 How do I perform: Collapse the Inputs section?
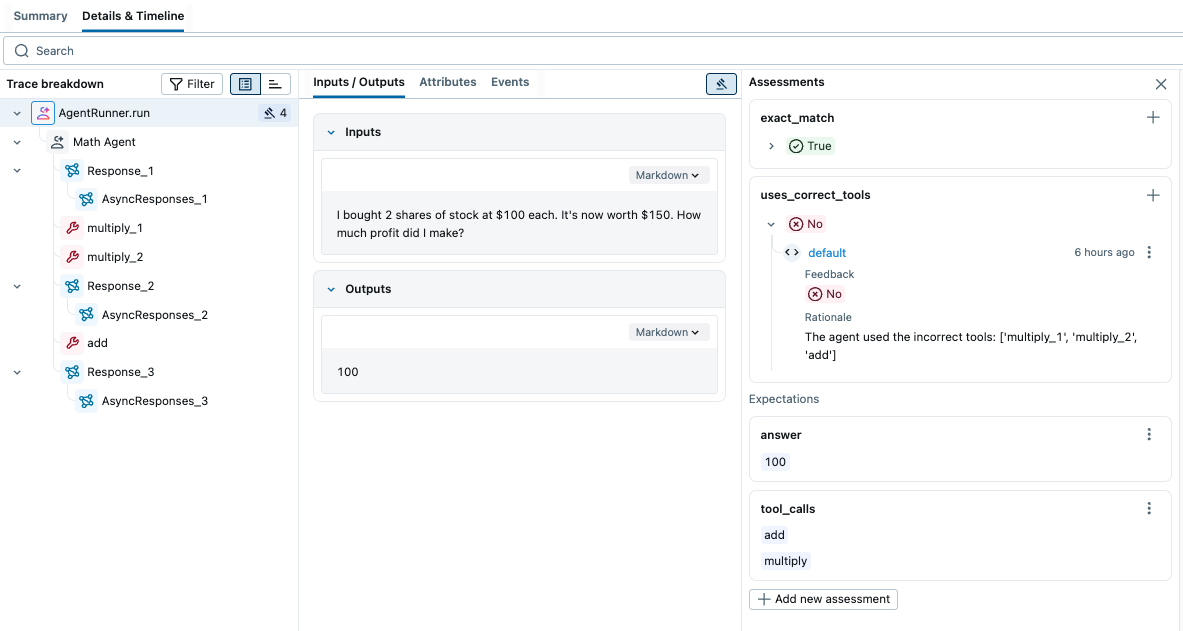point(333,132)
